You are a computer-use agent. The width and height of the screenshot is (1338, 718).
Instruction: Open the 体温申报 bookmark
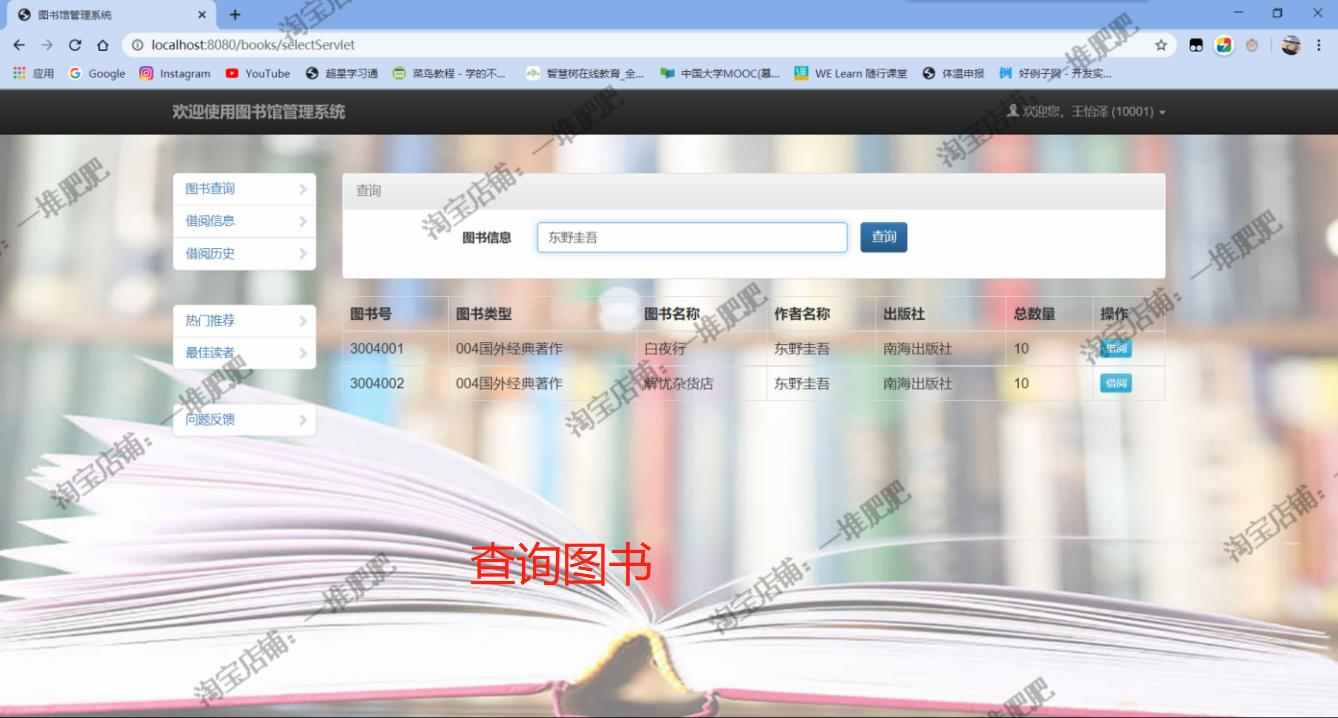click(x=953, y=73)
